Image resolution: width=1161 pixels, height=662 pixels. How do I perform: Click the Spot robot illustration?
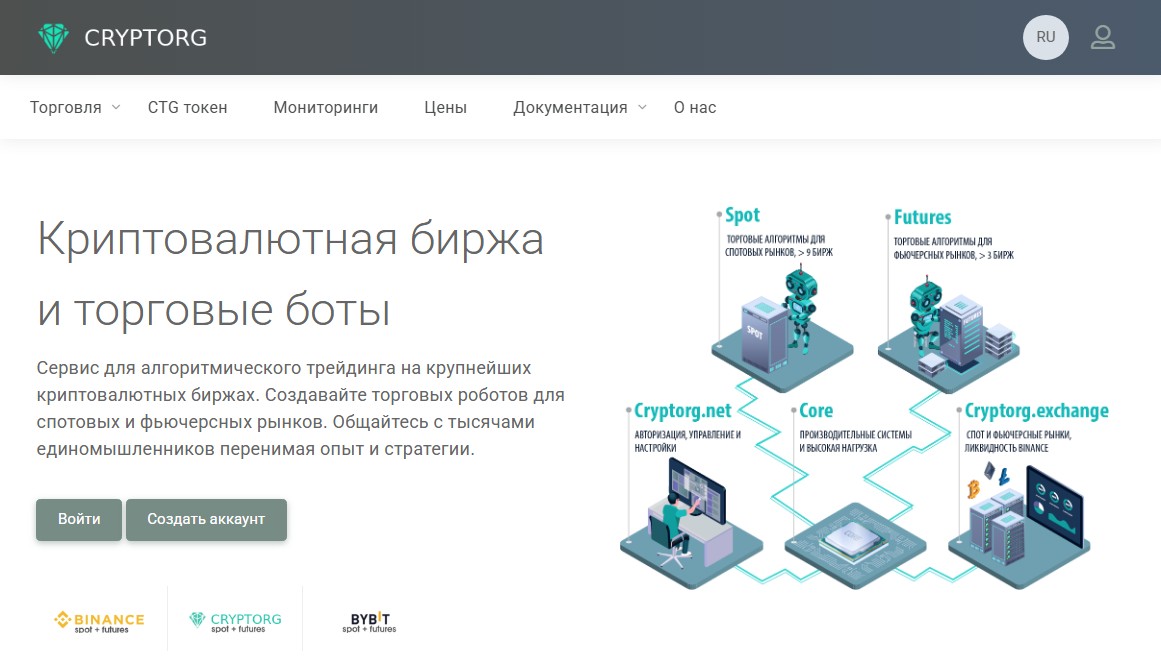pos(782,330)
